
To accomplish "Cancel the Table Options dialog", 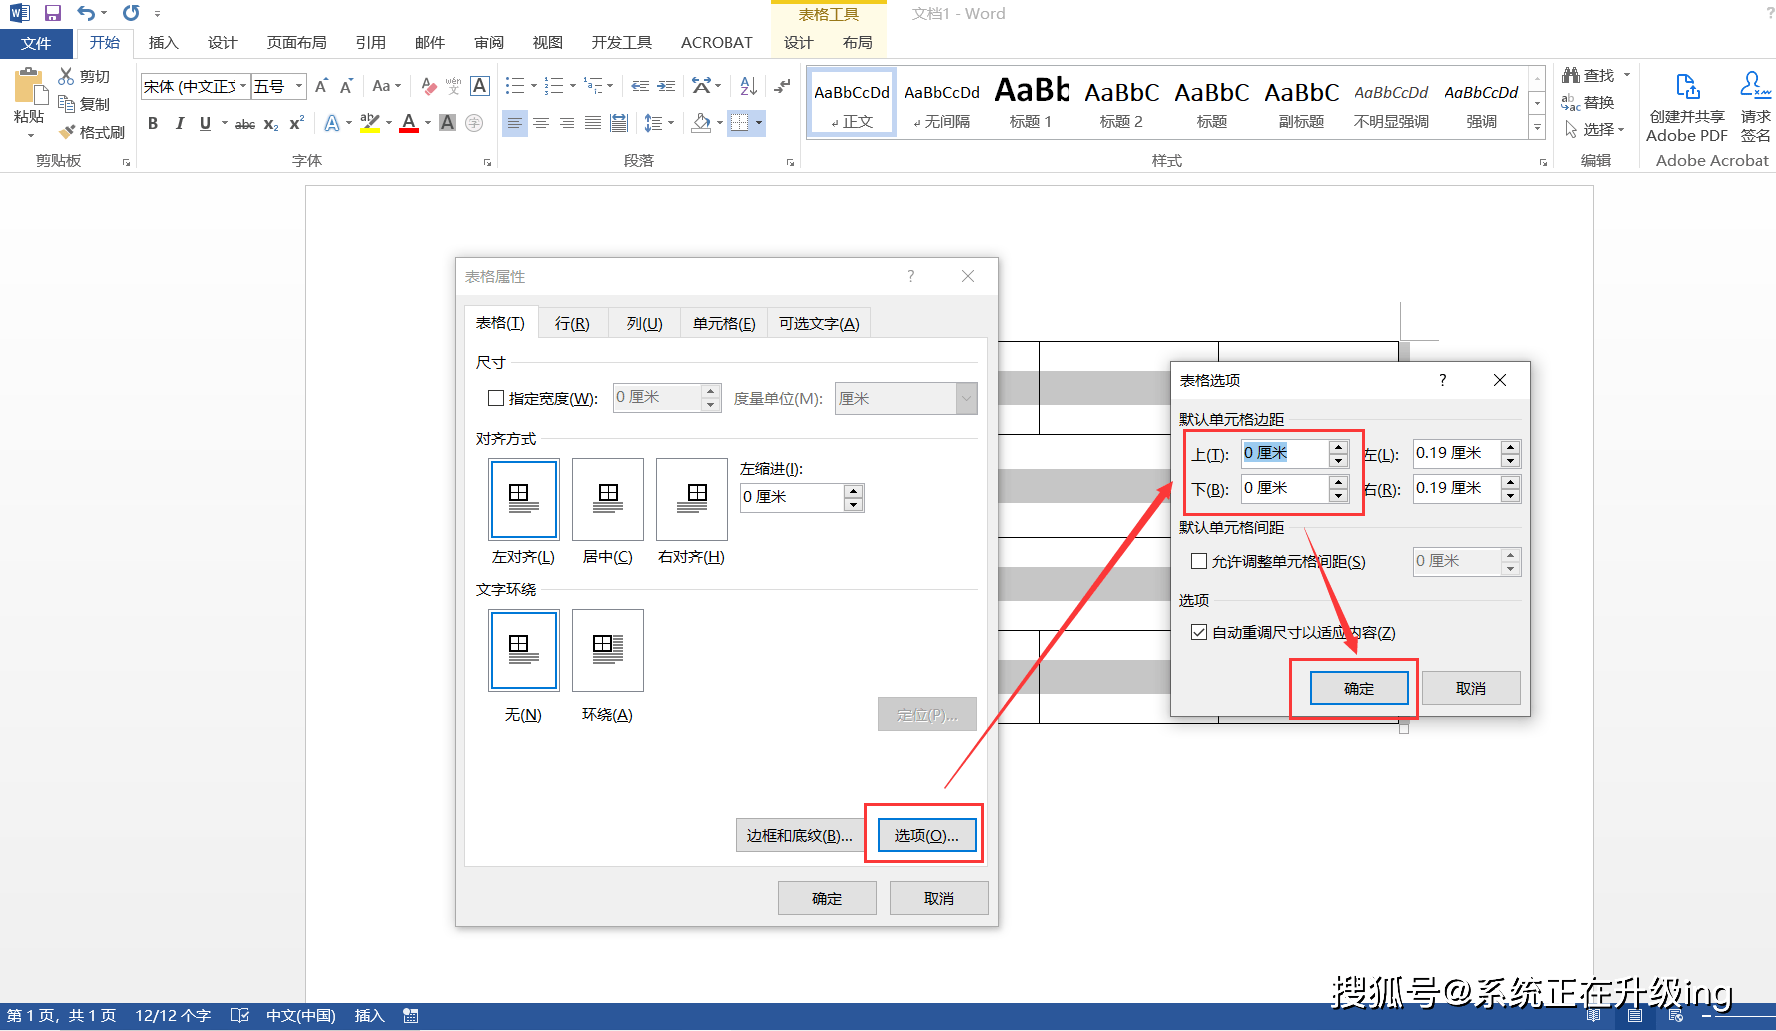I will [1471, 688].
